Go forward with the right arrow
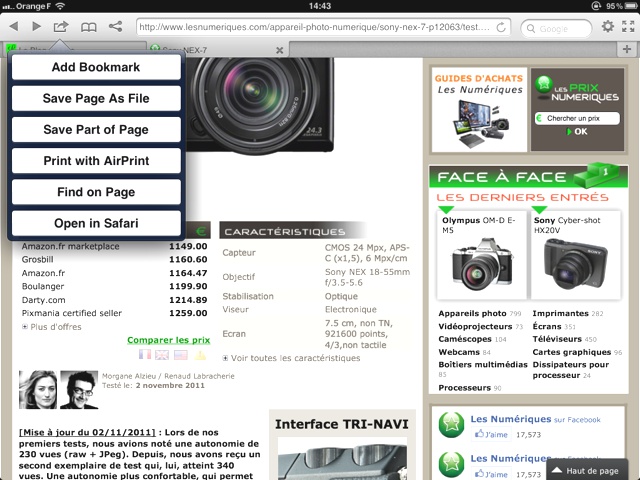This screenshot has width=640, height=480. click(x=37, y=27)
